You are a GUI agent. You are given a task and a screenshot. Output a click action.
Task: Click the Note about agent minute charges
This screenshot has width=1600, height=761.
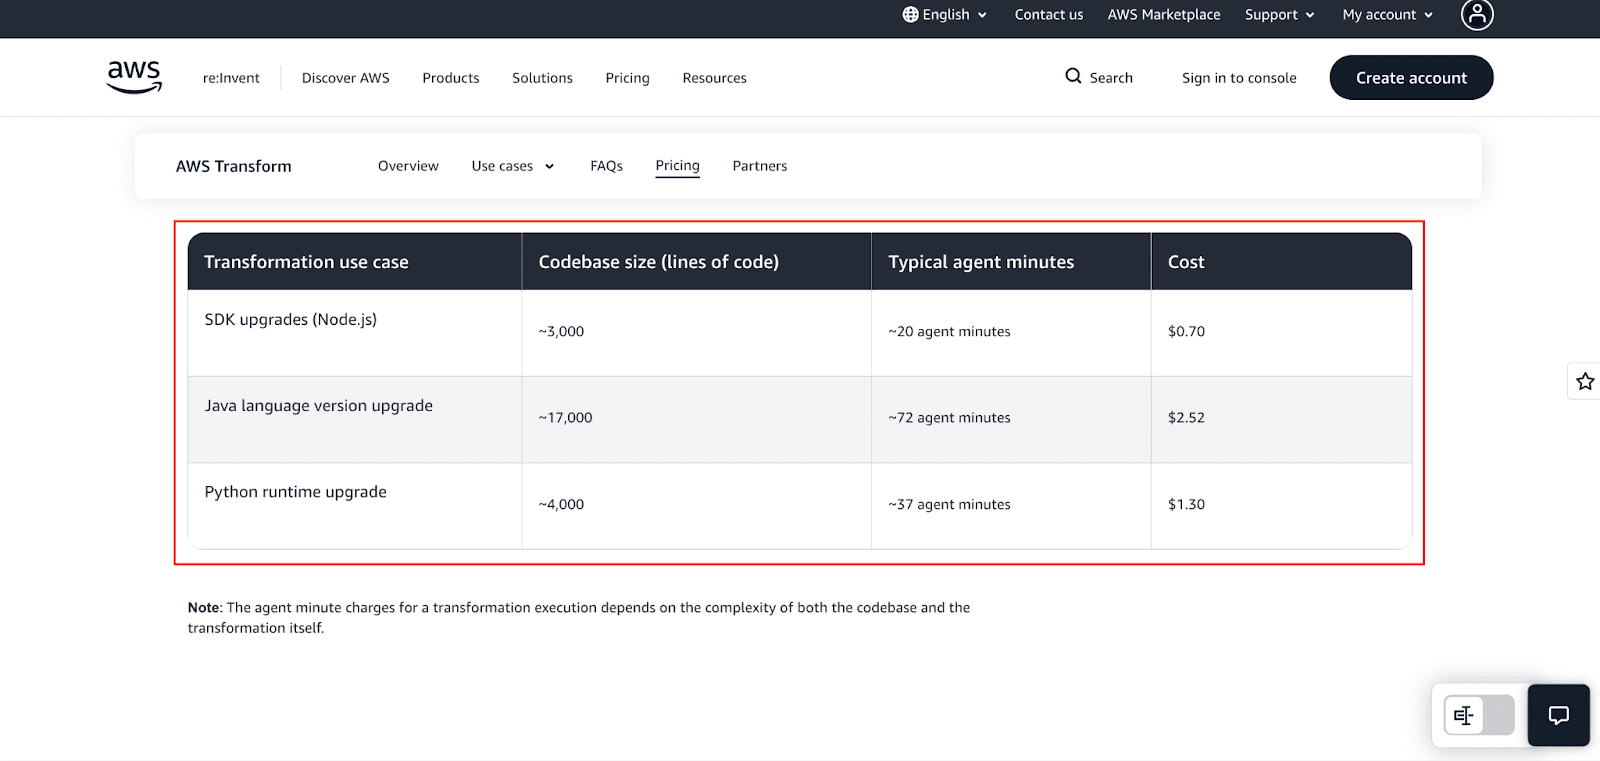(x=579, y=617)
